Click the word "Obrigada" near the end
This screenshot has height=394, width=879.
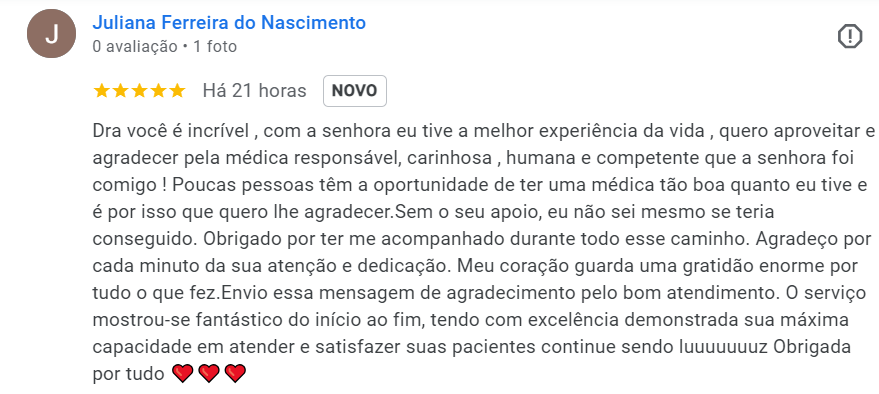tap(812, 347)
